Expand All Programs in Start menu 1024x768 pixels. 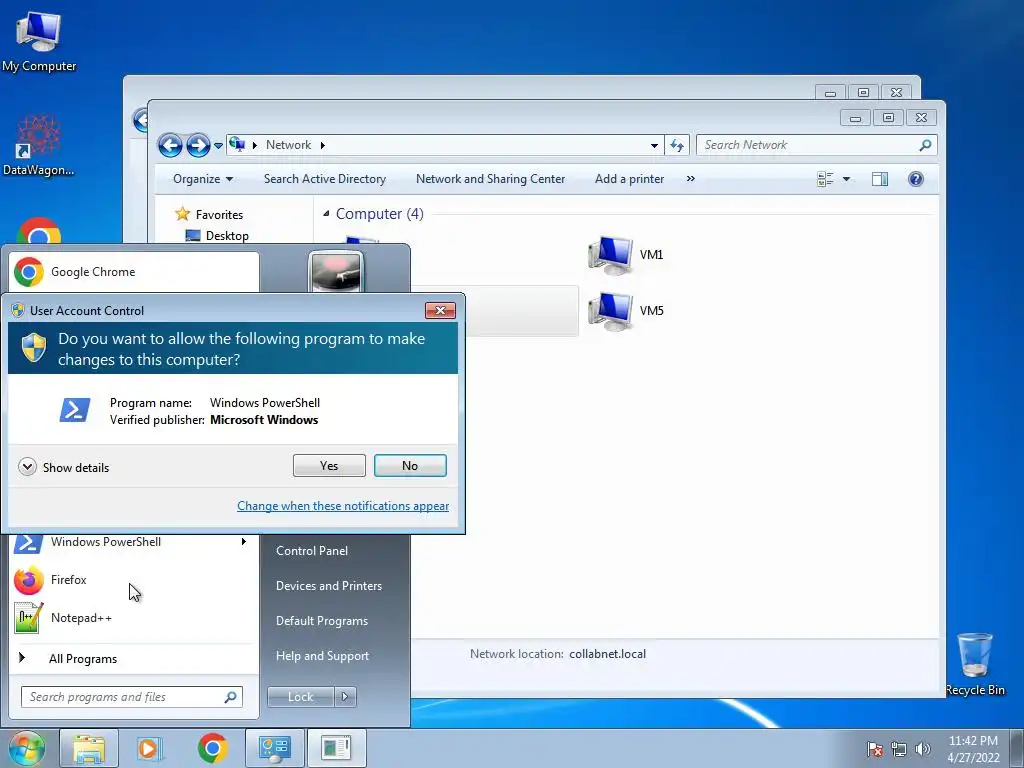click(82, 659)
